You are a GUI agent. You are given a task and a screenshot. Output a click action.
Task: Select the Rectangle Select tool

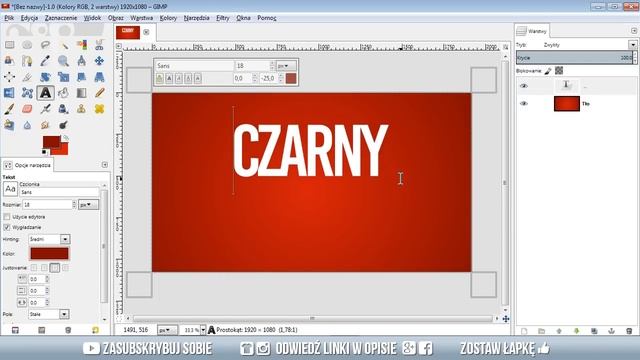(9, 45)
